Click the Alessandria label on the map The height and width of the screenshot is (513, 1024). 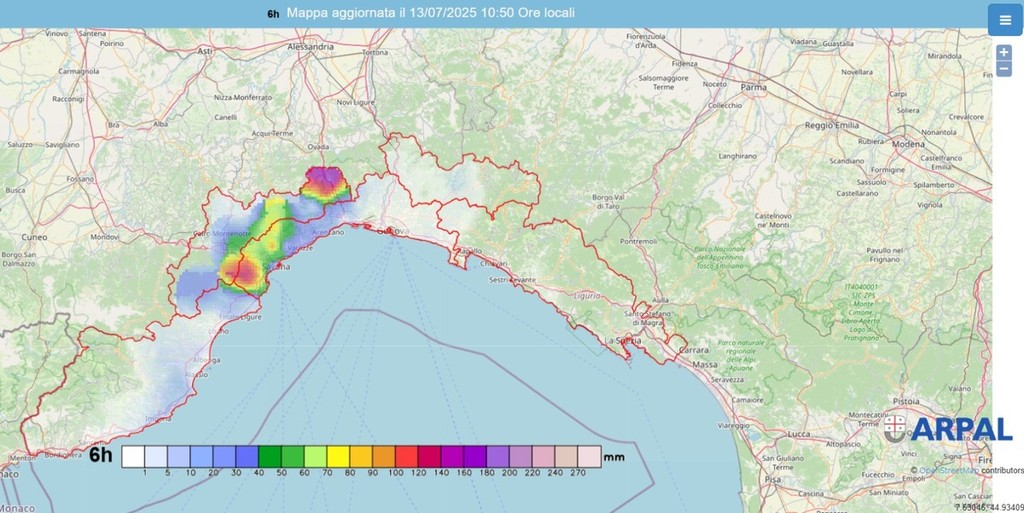[x=310, y=47]
